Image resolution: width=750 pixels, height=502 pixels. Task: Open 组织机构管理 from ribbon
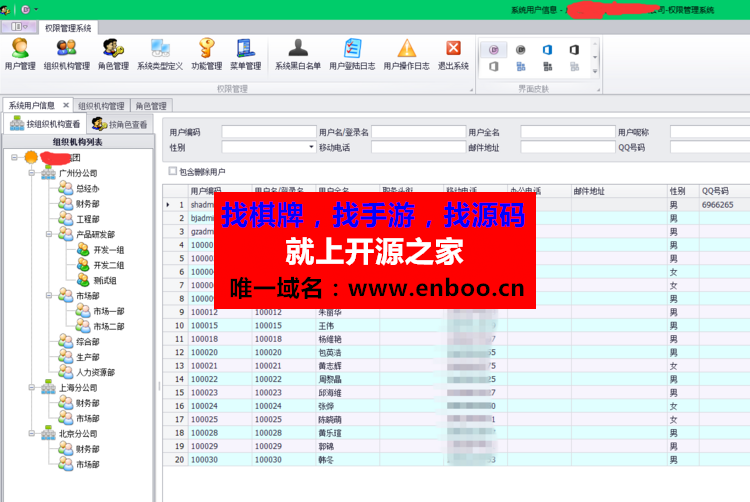[x=66, y=54]
